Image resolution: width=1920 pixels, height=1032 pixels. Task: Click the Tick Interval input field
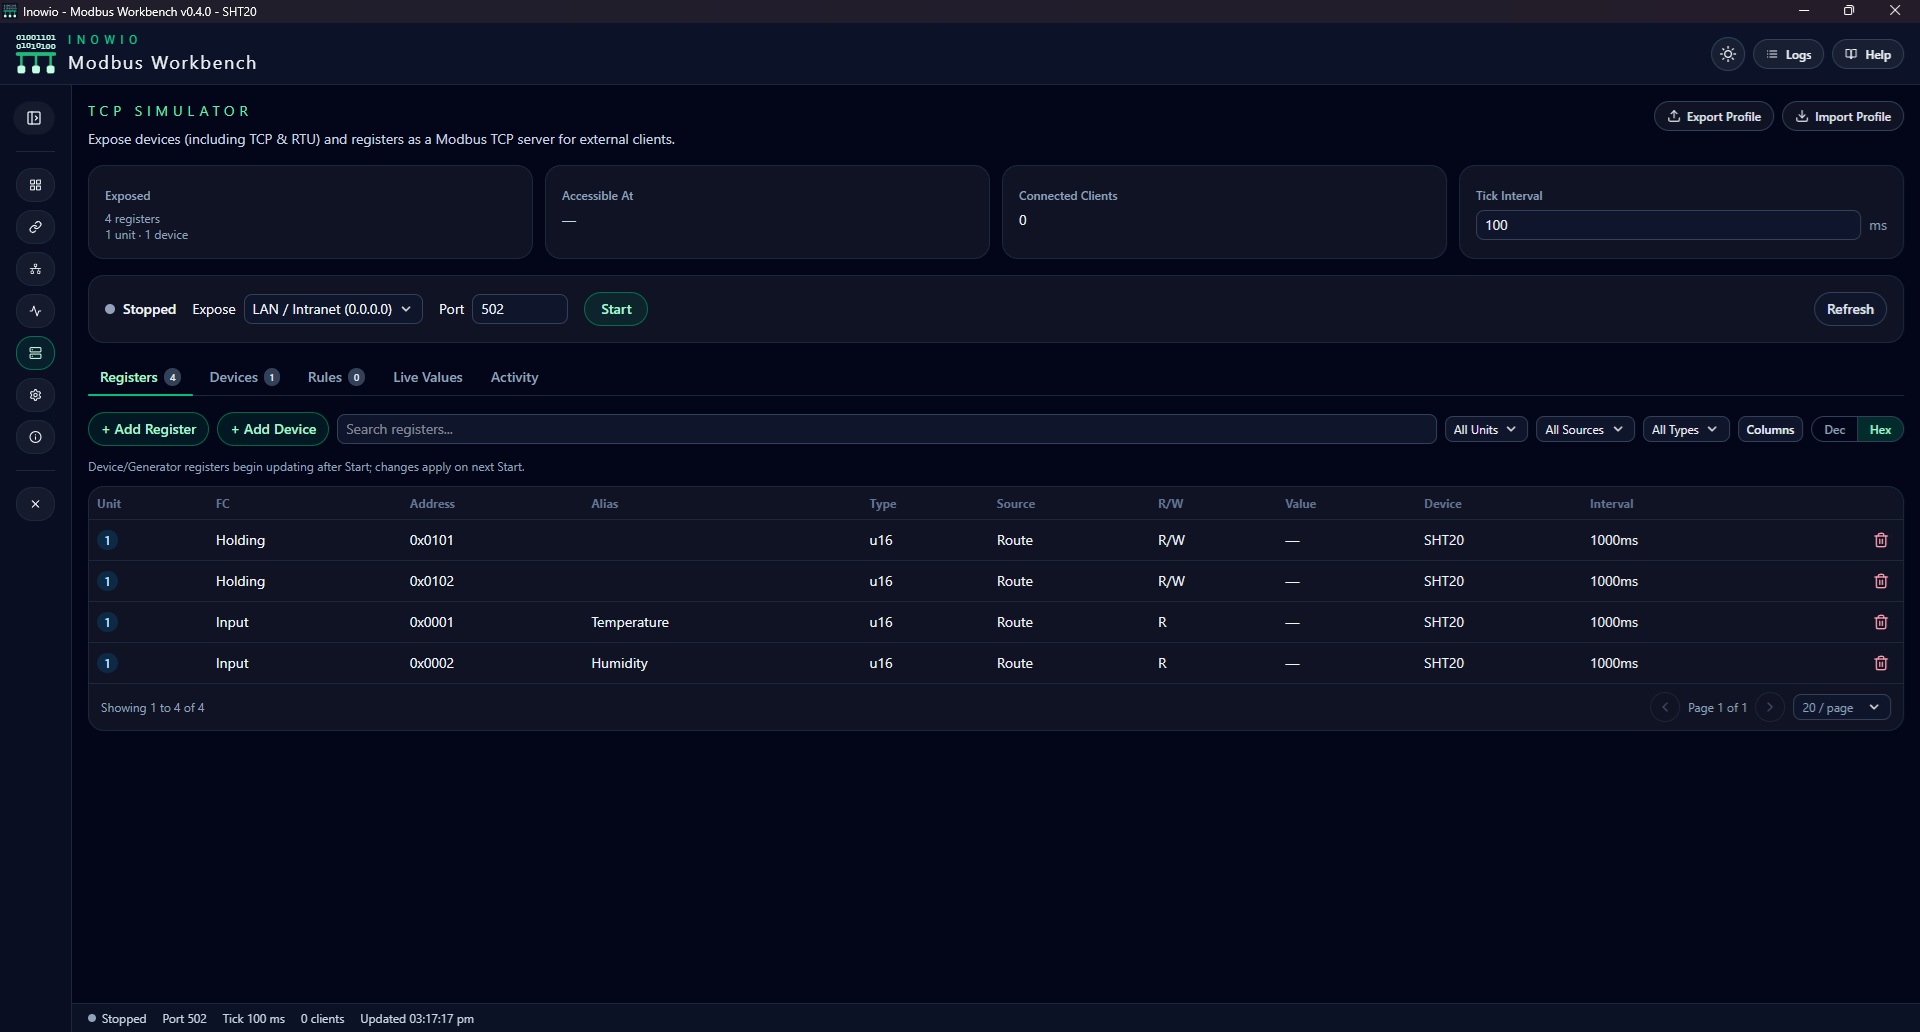pyautogui.click(x=1668, y=225)
